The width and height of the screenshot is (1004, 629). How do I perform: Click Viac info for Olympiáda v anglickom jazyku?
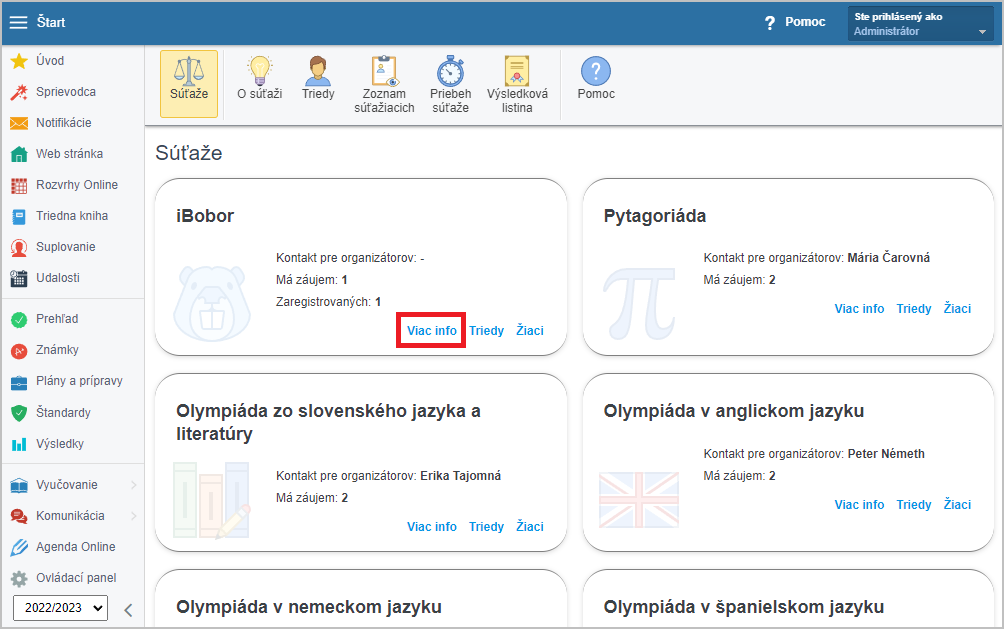(859, 505)
